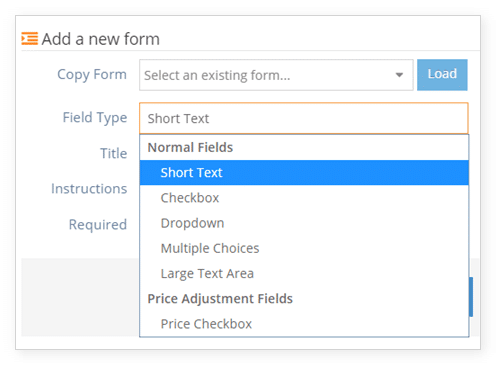Select Short Text option

pos(304,173)
